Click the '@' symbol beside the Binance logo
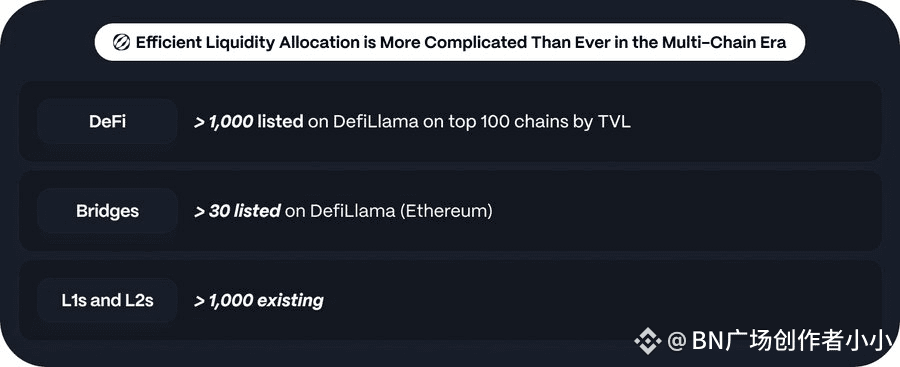The width and height of the screenshot is (900, 367). [x=677, y=342]
